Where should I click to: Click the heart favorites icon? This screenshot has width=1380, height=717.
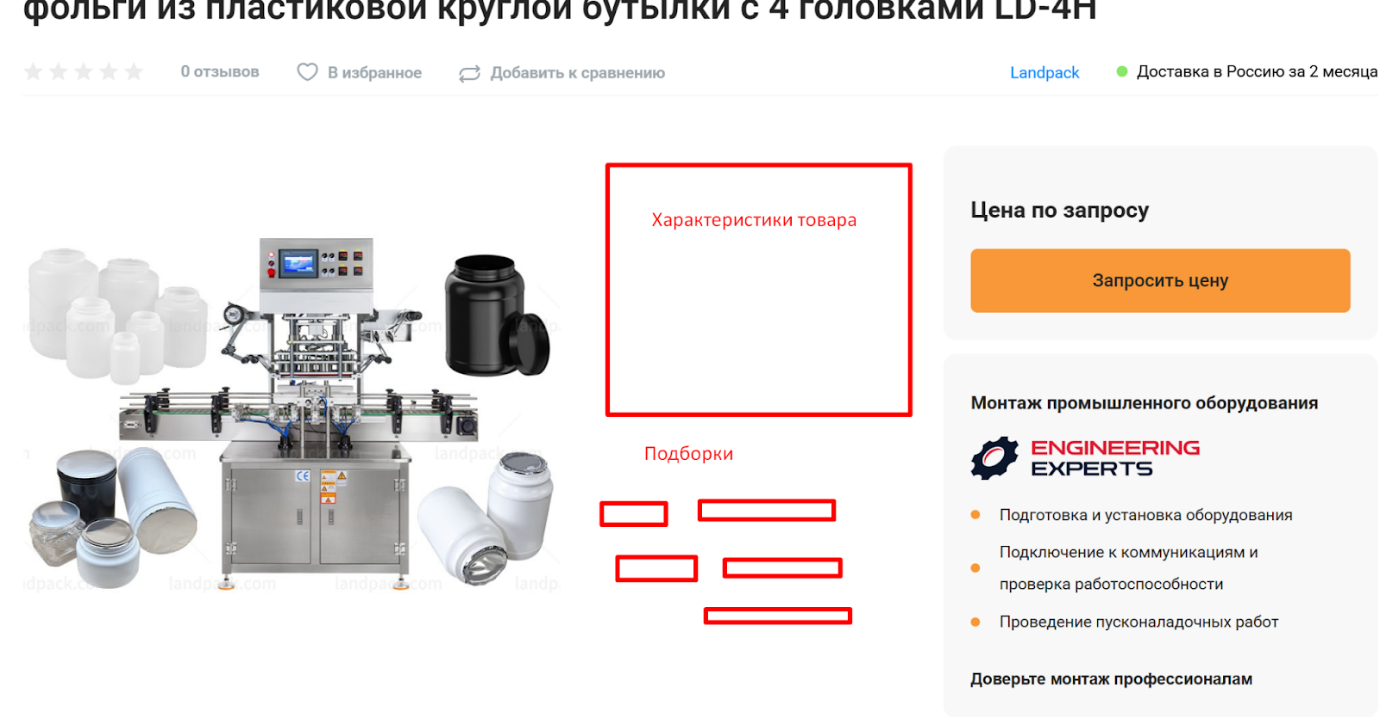pos(307,72)
